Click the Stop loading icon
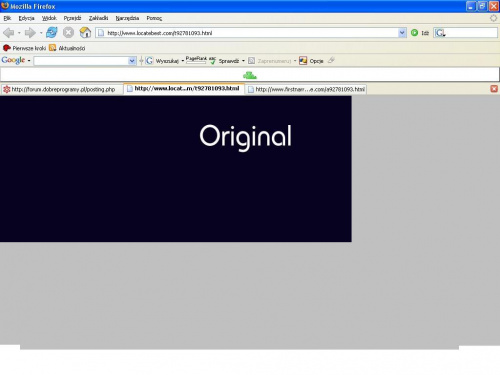The width and height of the screenshot is (500, 375). tap(68, 32)
